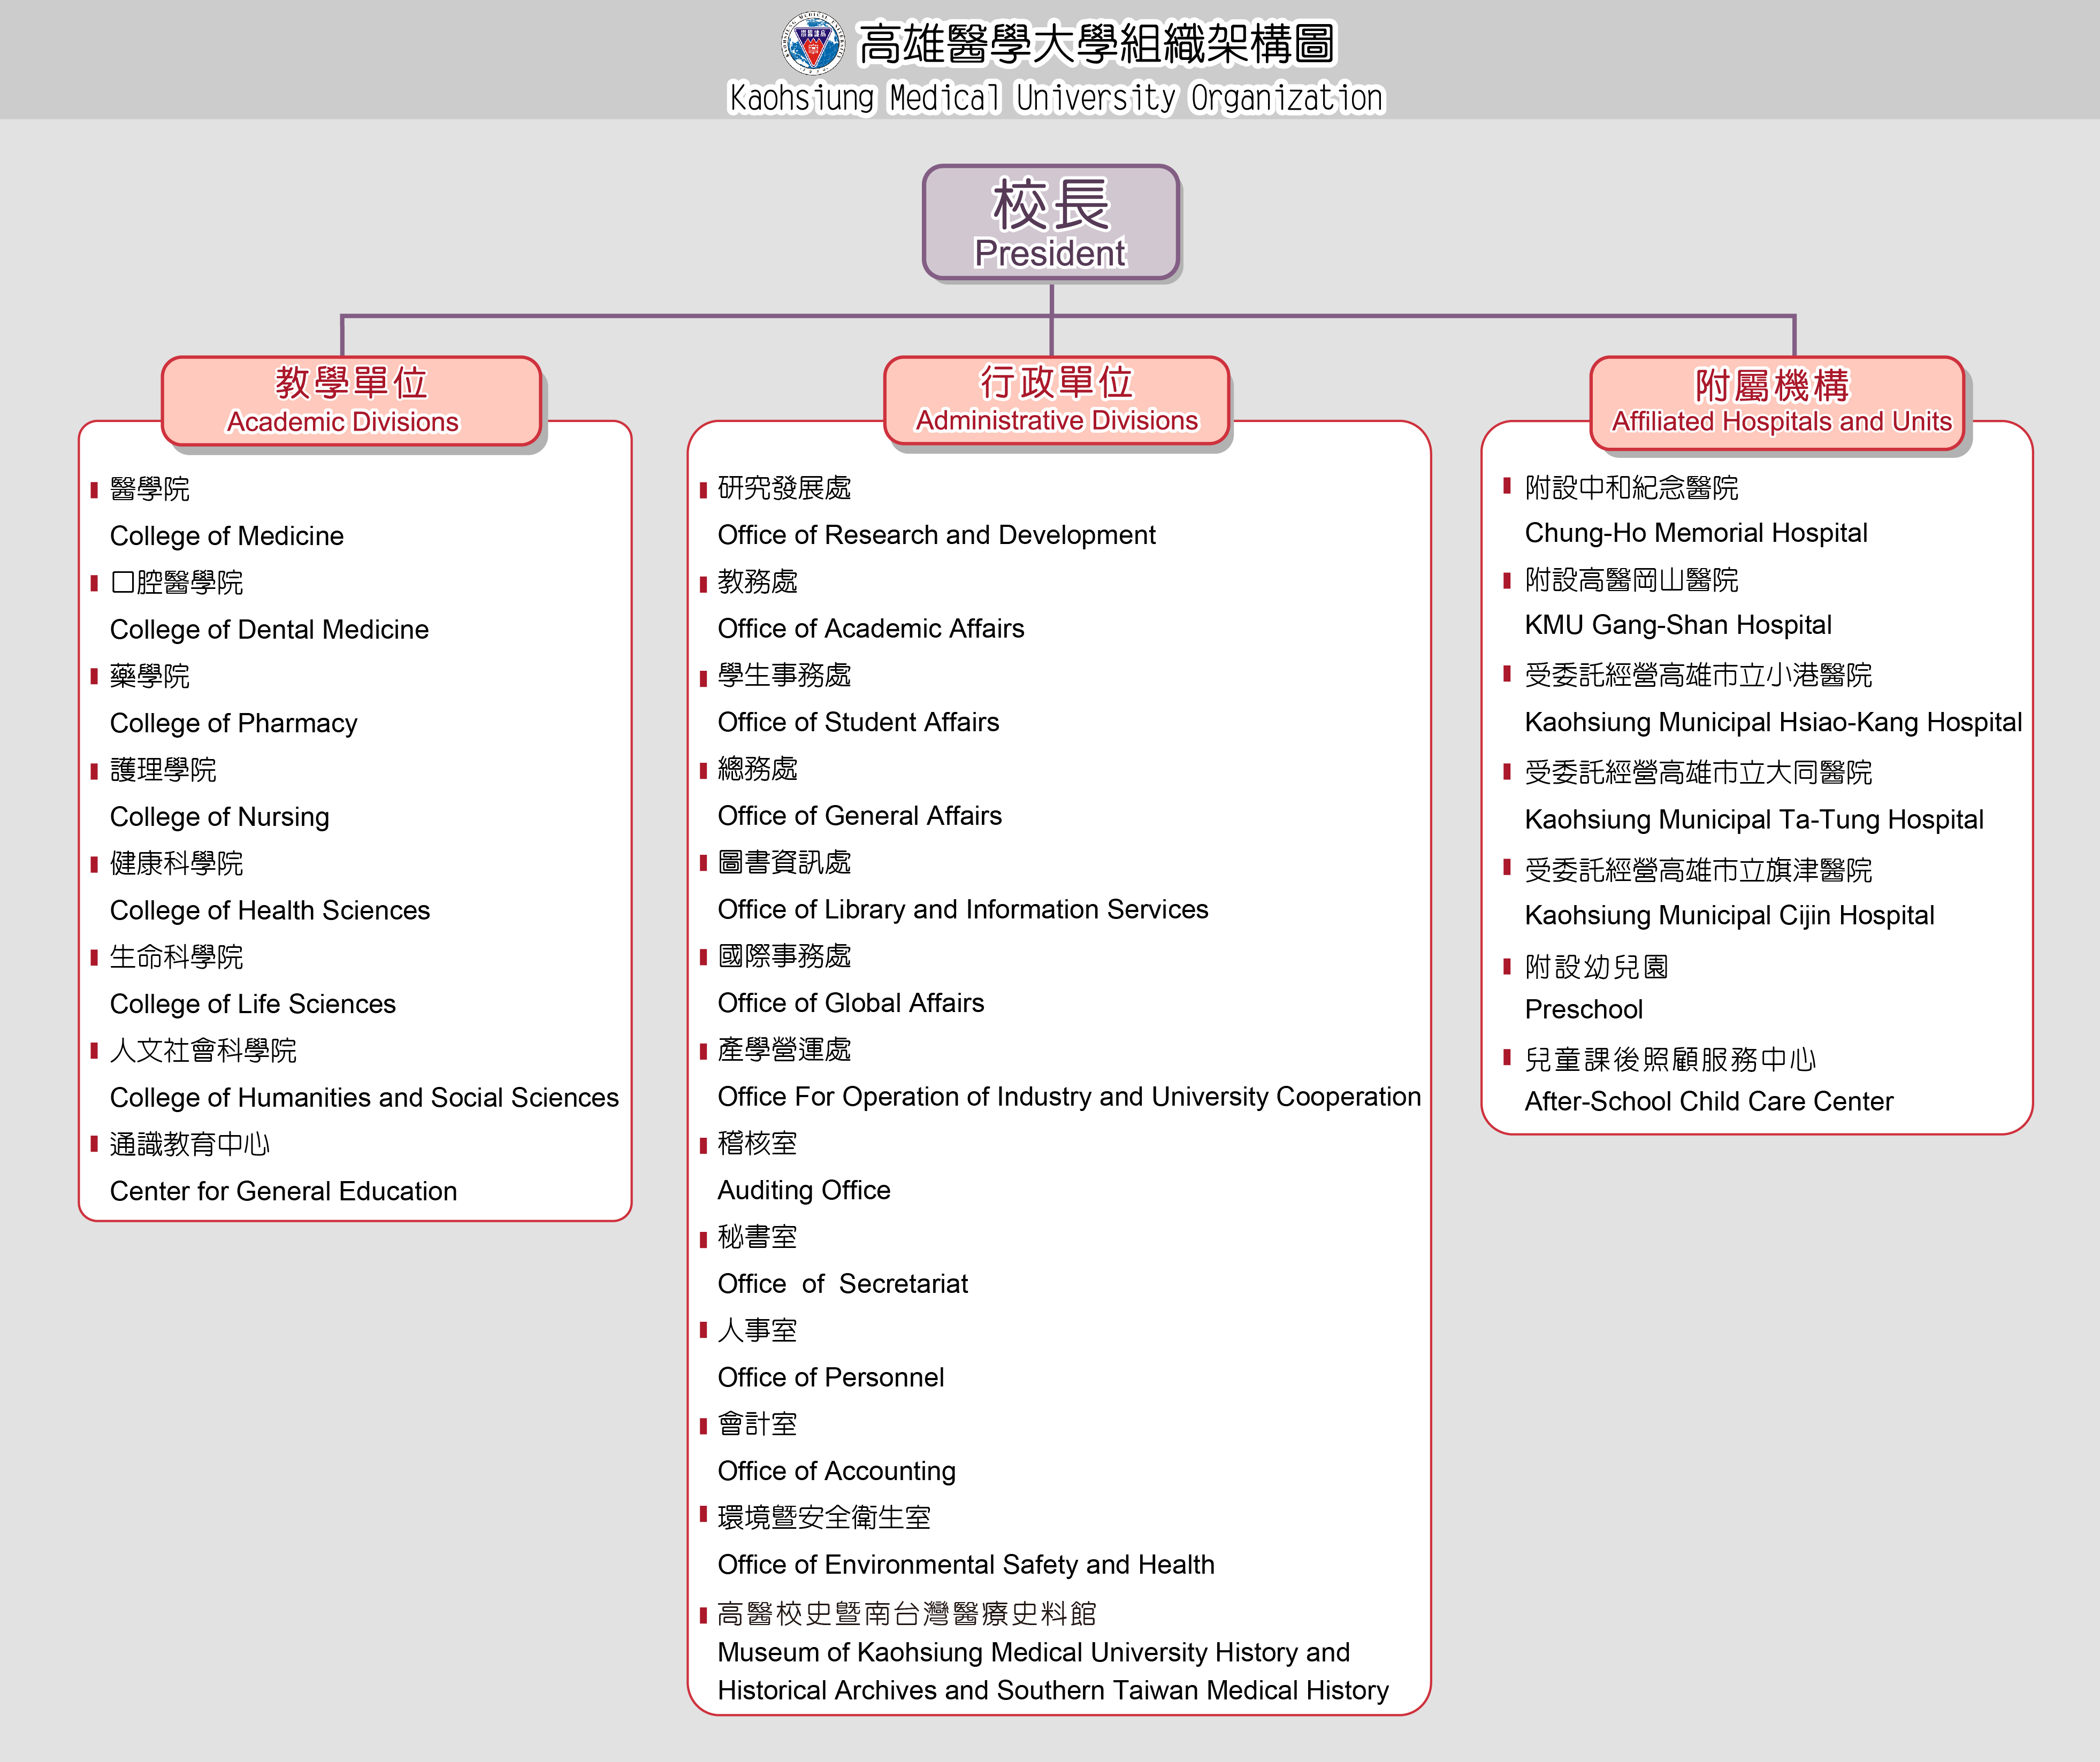Click Office of Academic Affairs

pos(871,628)
